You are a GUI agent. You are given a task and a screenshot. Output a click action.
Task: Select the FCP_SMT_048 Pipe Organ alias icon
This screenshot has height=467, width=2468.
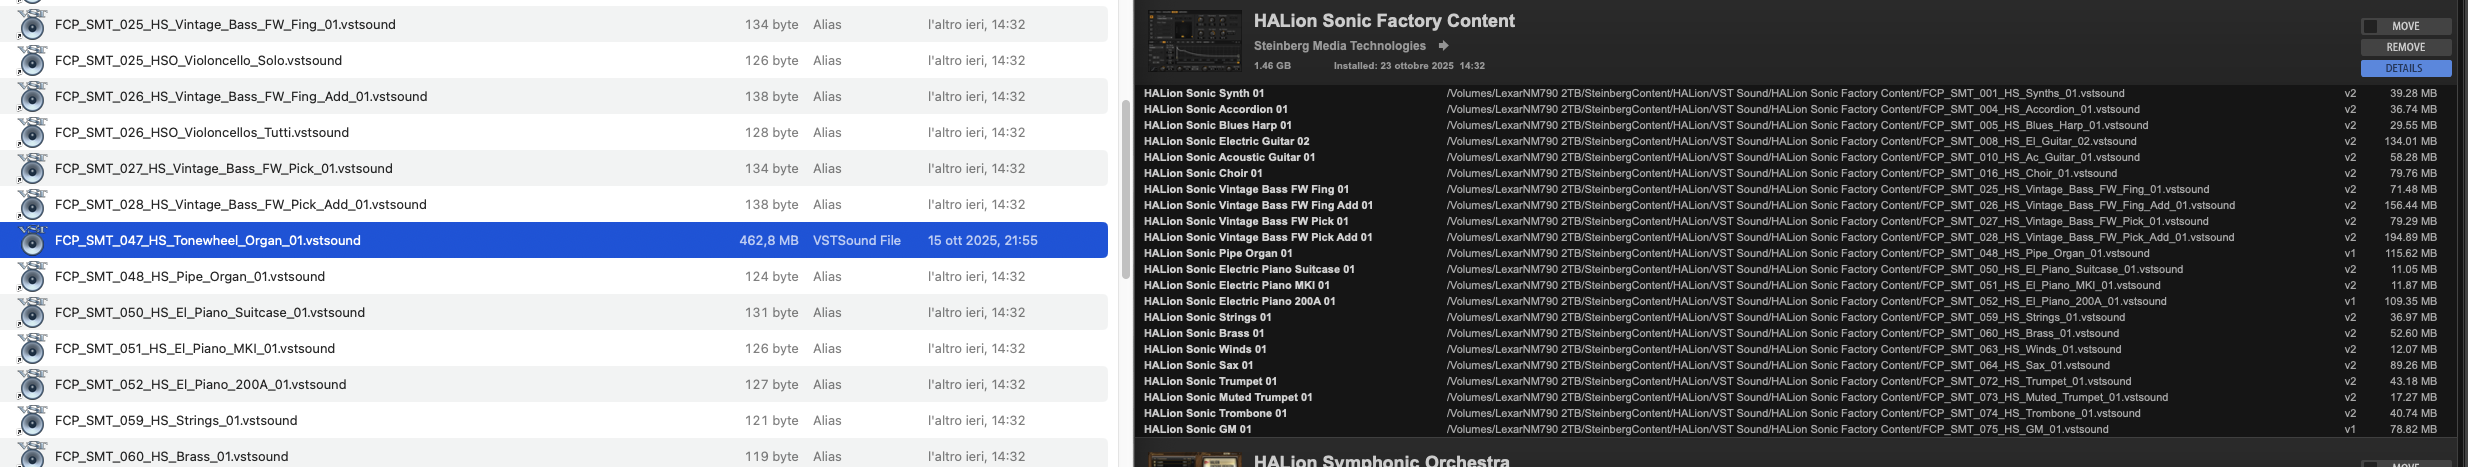point(32,276)
